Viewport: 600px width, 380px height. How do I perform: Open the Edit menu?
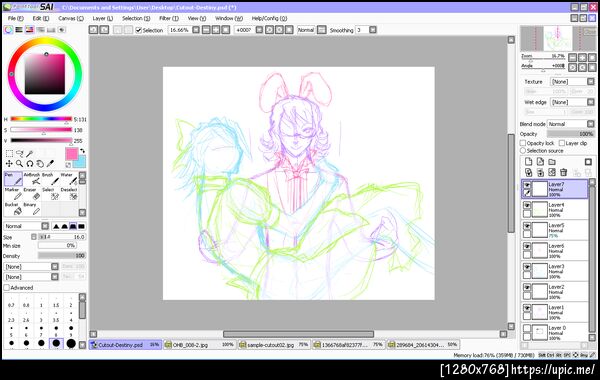tap(41, 18)
